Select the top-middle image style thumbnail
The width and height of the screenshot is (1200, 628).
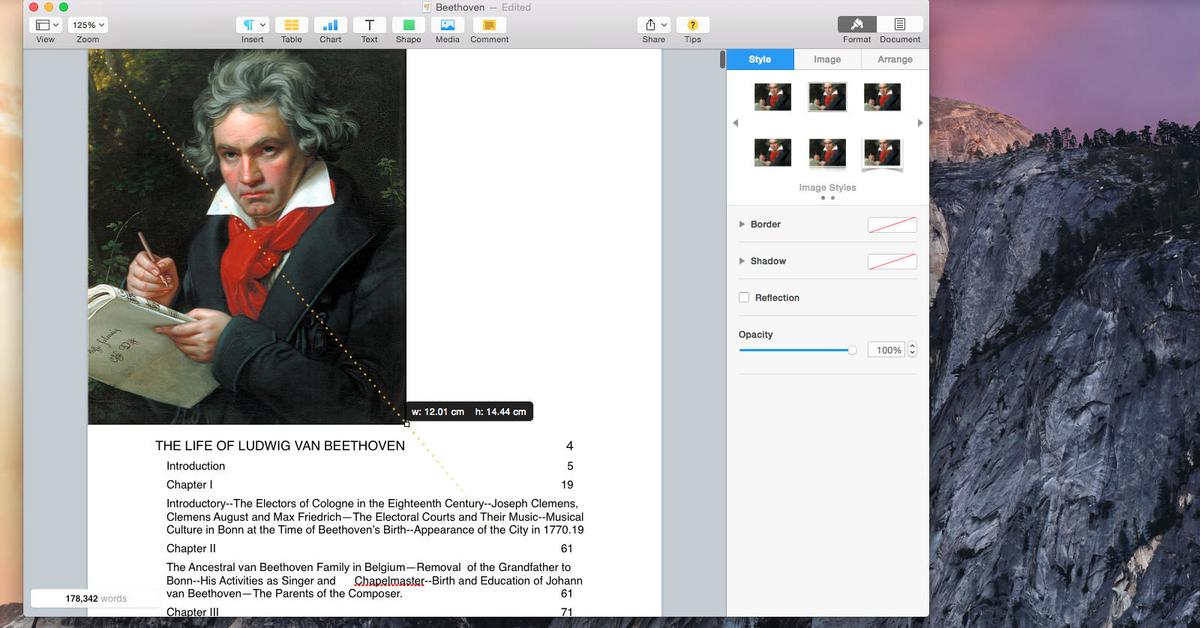point(827,97)
